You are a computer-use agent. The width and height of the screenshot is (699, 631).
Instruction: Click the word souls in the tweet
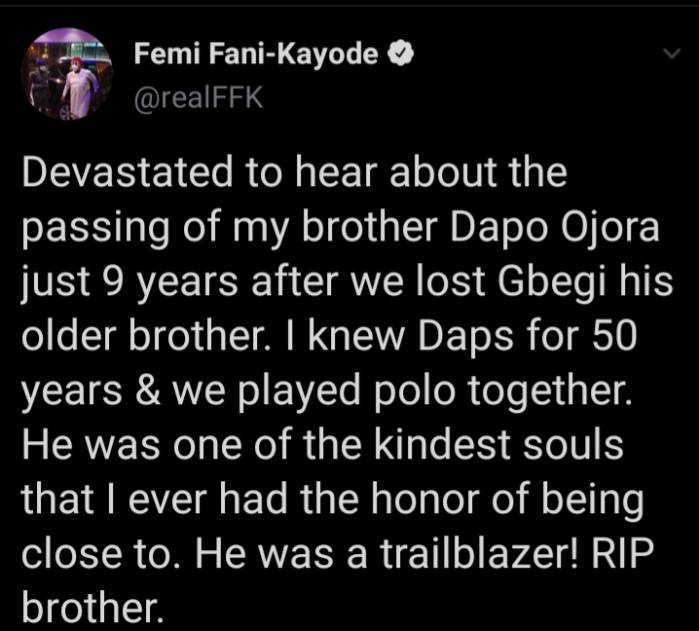click(573, 444)
